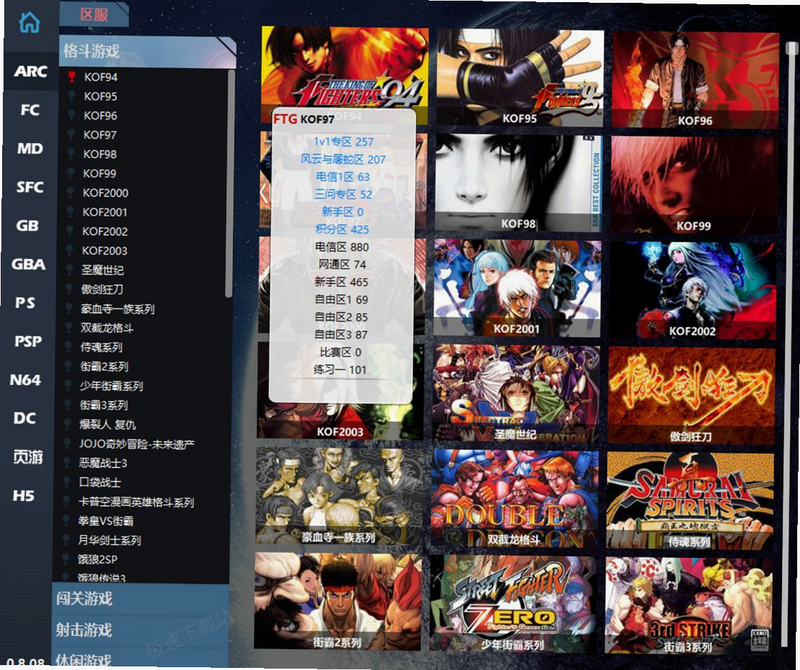
Task: Select the ARC platform tab
Action: (x=31, y=71)
